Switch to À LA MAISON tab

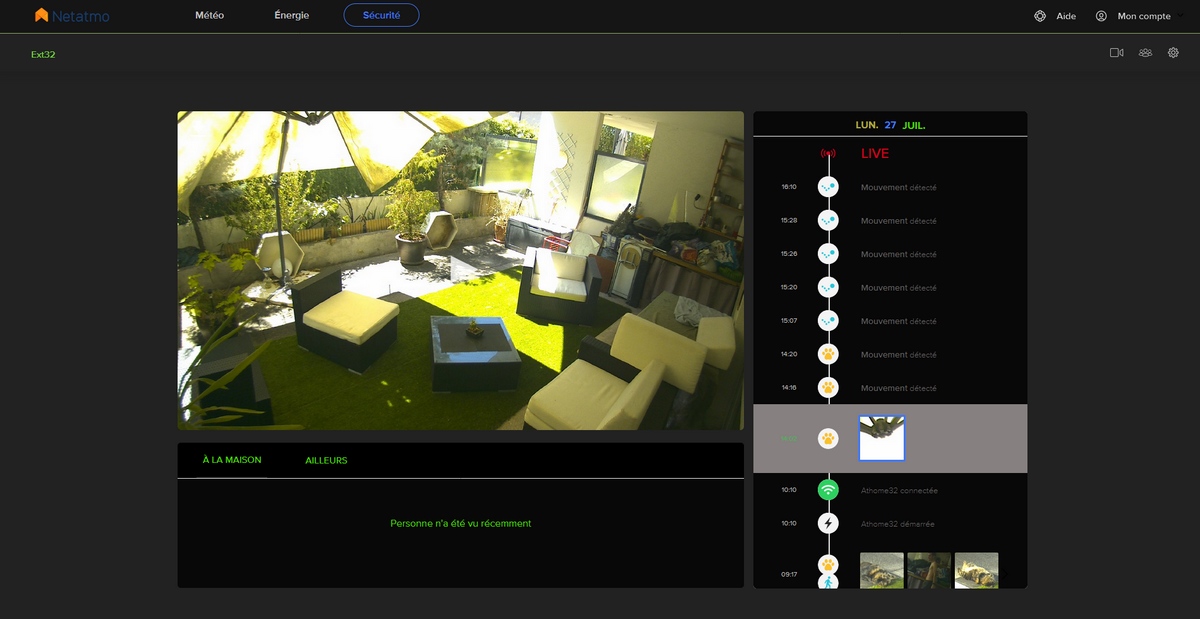click(x=232, y=460)
